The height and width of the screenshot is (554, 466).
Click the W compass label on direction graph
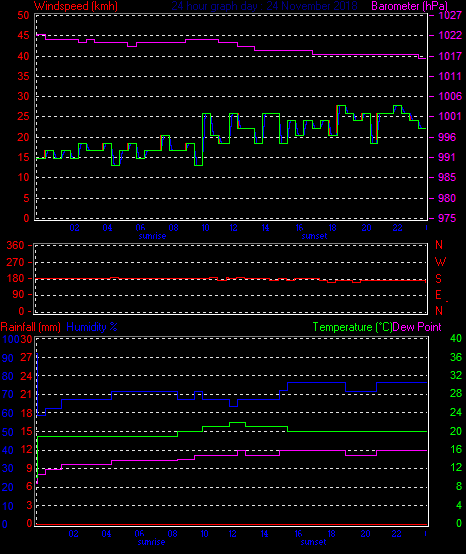[x=440, y=262]
